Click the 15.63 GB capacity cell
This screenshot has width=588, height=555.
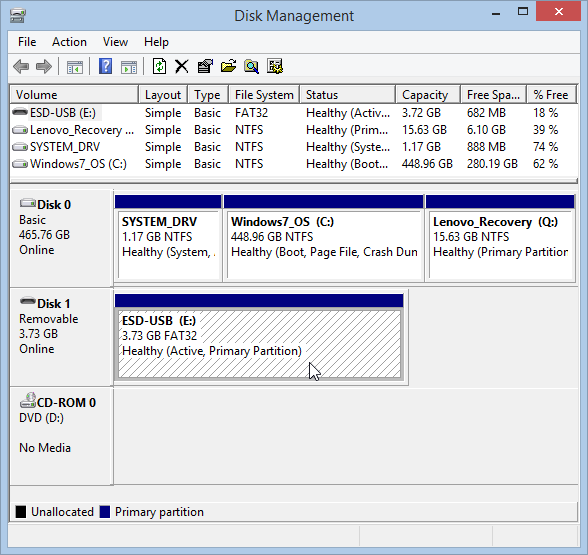pyautogui.click(x=424, y=130)
